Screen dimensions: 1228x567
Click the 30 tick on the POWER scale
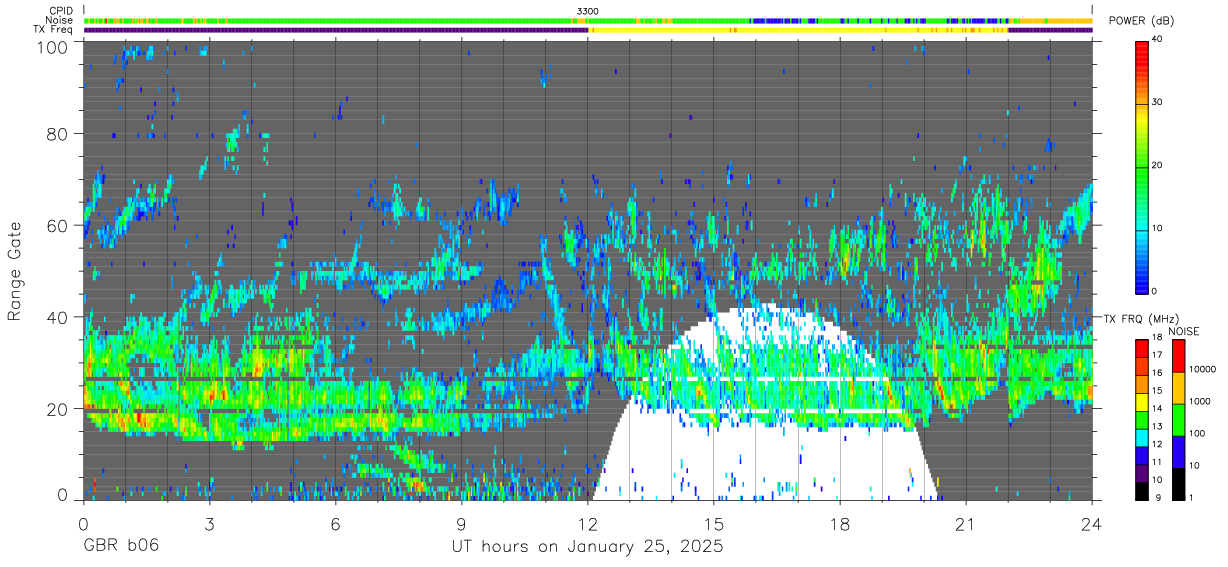click(1158, 102)
